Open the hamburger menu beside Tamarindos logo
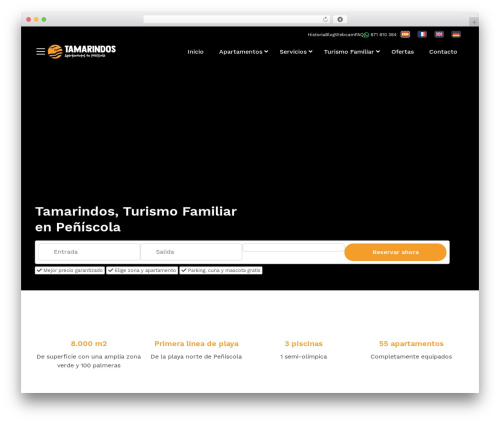The height and width of the screenshot is (423, 500). pos(40,52)
